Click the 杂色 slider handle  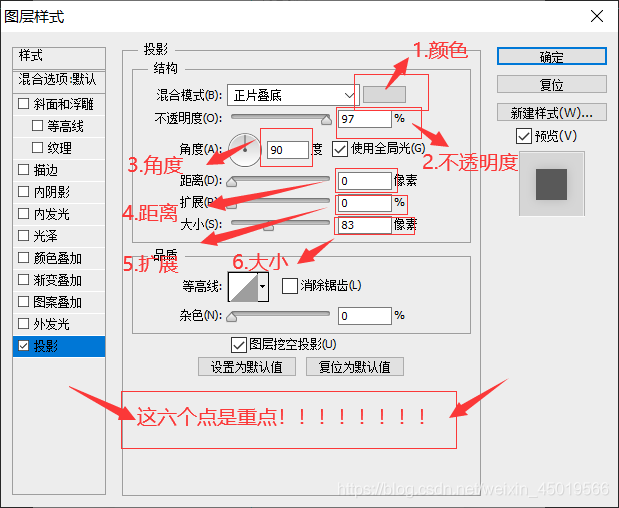pyautogui.click(x=232, y=317)
